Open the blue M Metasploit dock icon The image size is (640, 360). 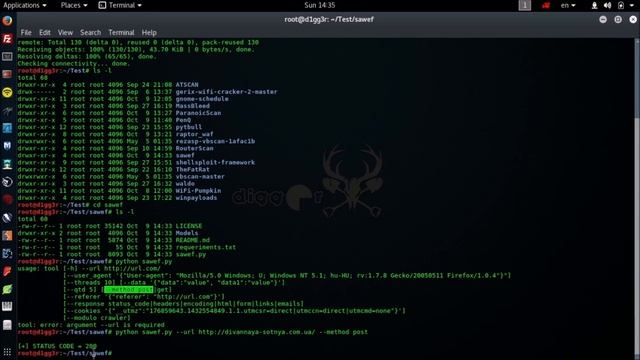(7, 146)
